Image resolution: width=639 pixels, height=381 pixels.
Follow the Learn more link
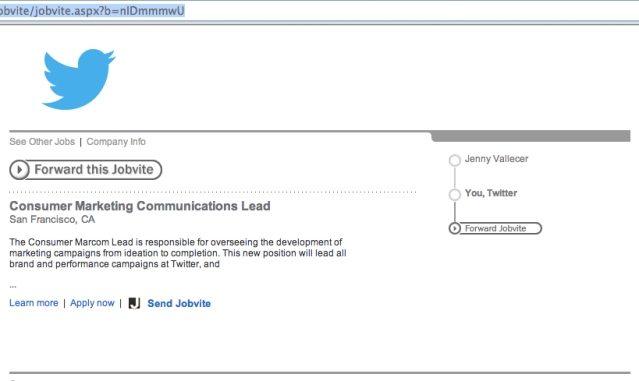point(34,303)
